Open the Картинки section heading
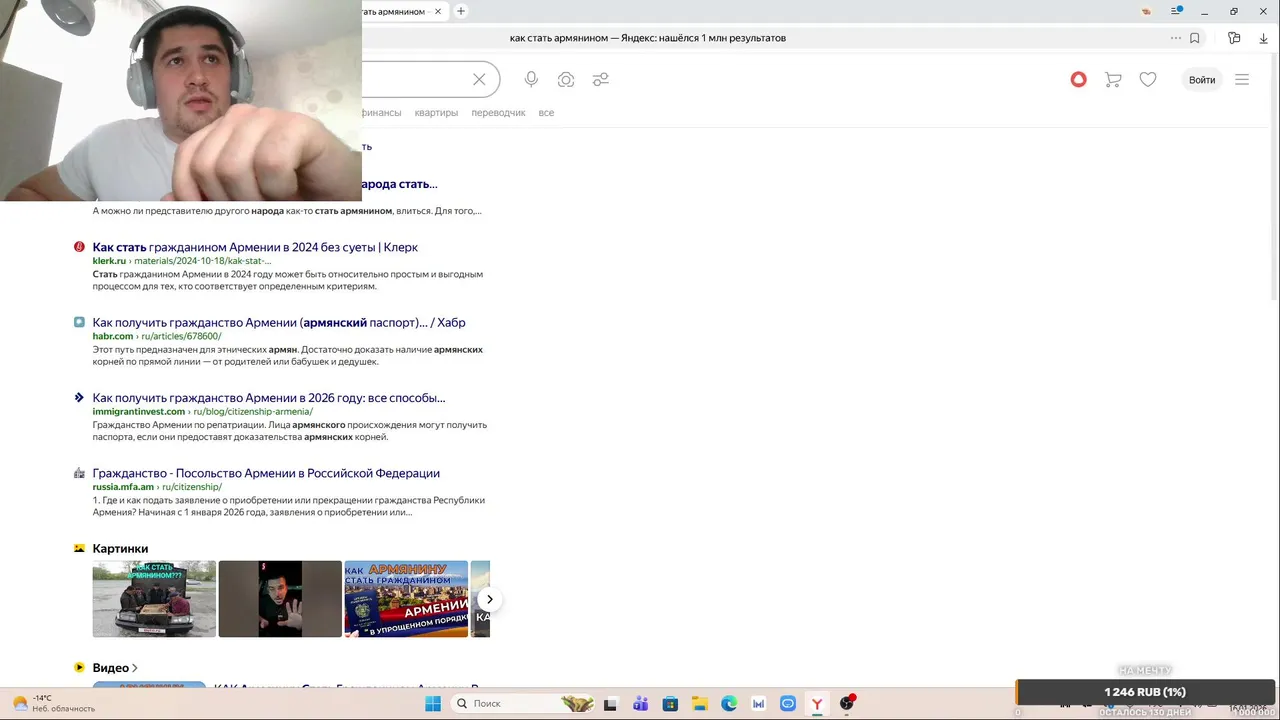This screenshot has height=720, width=1280. [120, 548]
